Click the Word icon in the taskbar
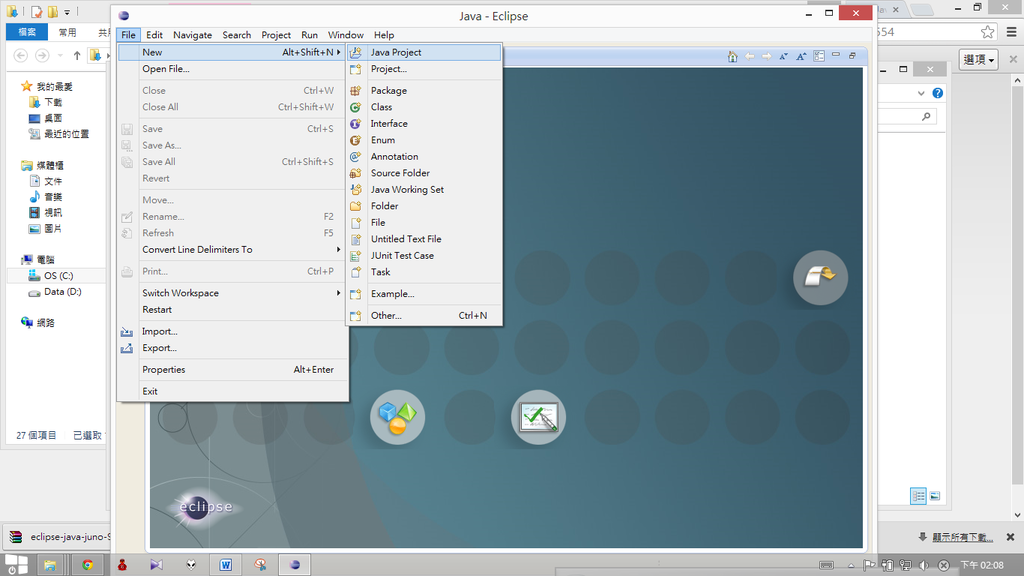 tap(225, 565)
